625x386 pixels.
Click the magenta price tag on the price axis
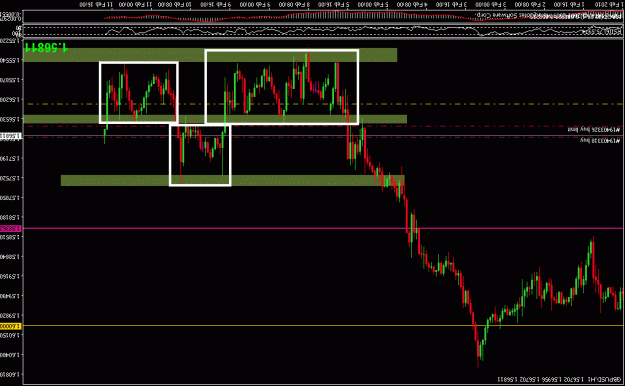coord(11,228)
